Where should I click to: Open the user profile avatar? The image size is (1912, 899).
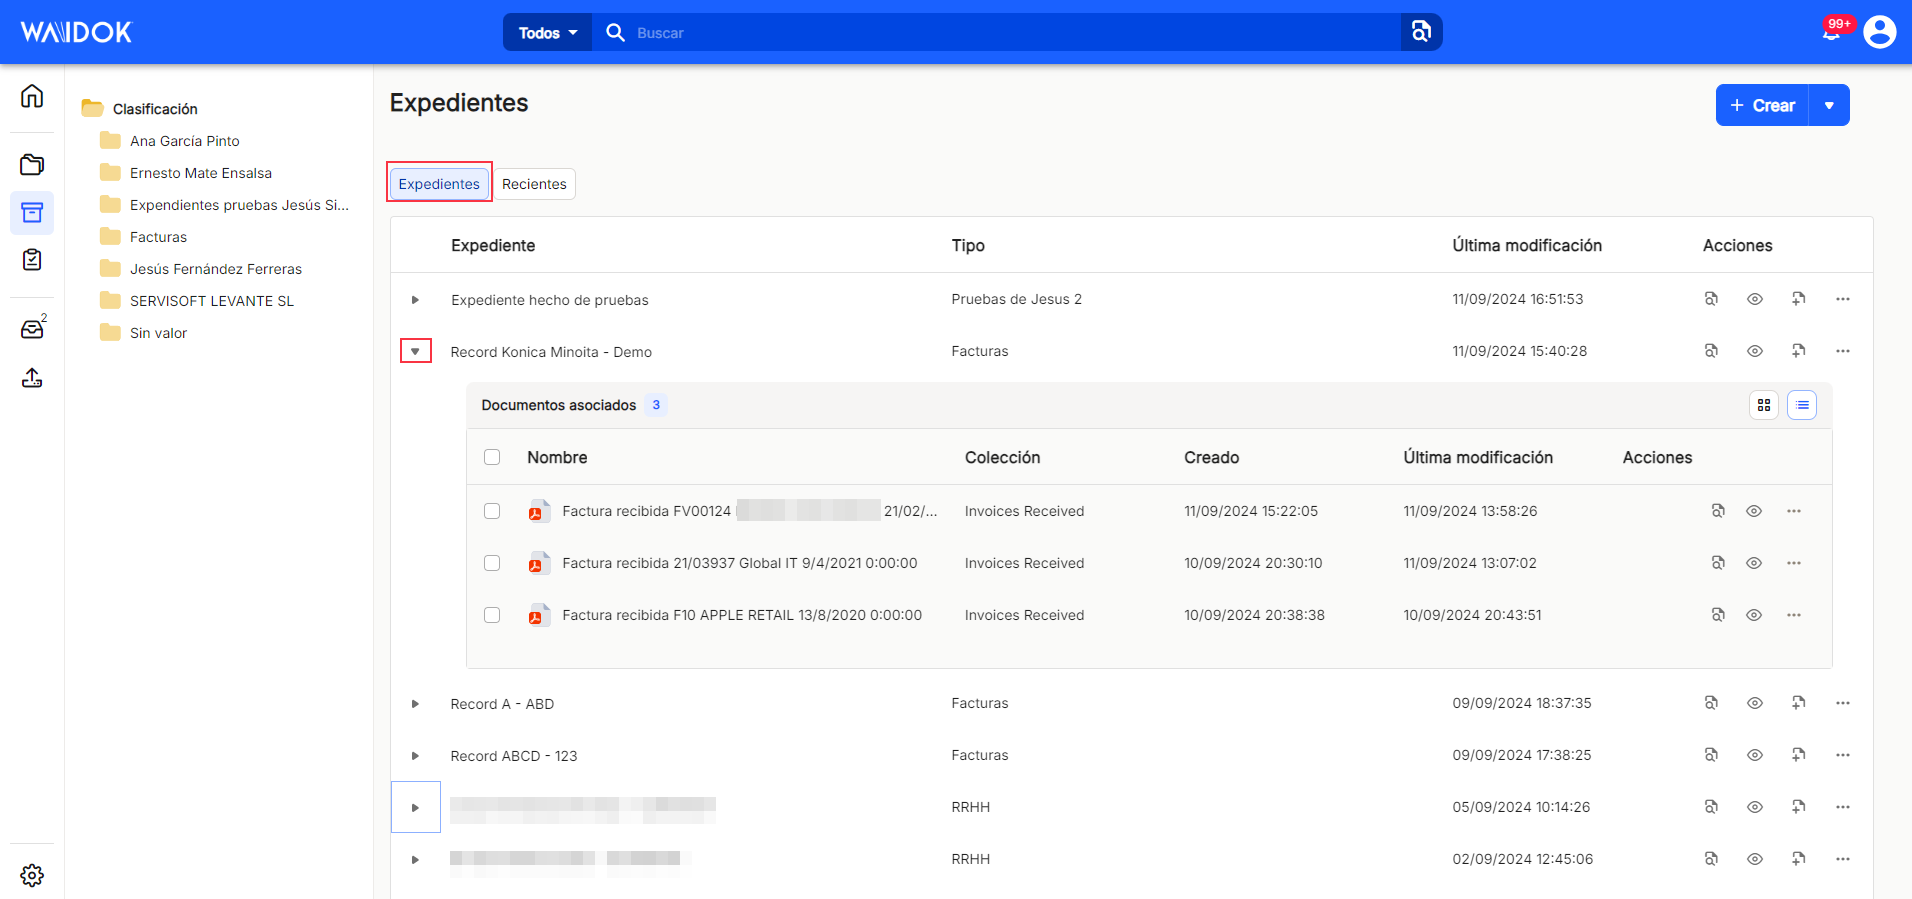pos(1880,32)
